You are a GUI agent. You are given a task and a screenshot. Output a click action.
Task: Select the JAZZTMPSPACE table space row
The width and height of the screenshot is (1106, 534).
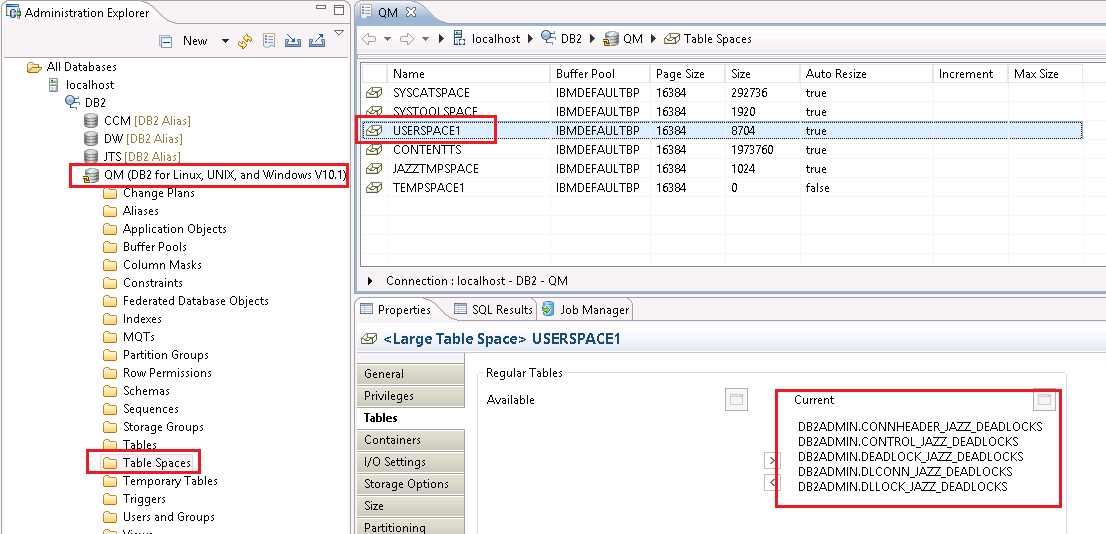pyautogui.click(x=722, y=169)
